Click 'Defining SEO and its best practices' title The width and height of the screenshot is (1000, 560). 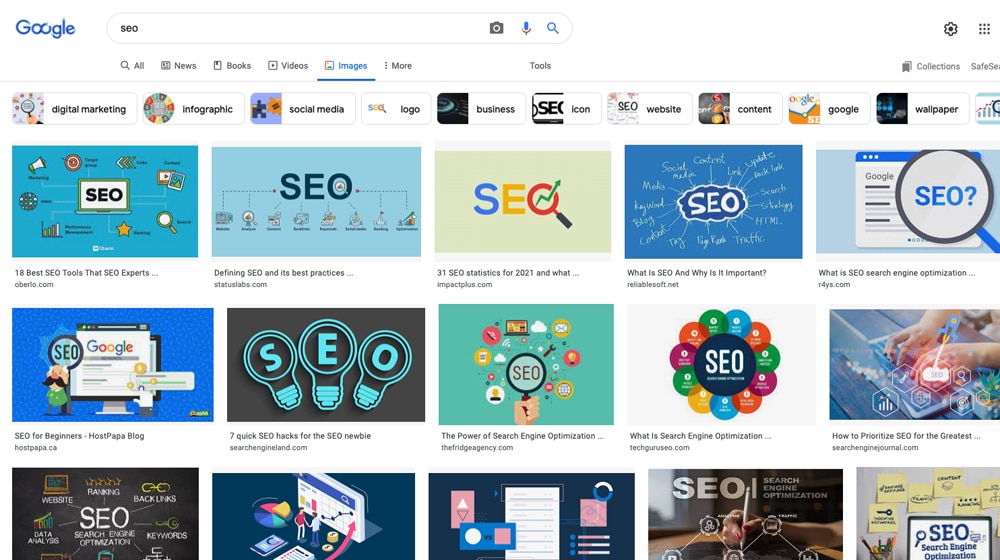coord(284,272)
